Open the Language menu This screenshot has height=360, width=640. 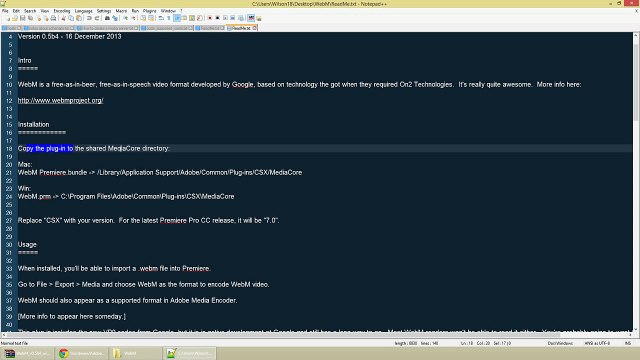pos(83,11)
